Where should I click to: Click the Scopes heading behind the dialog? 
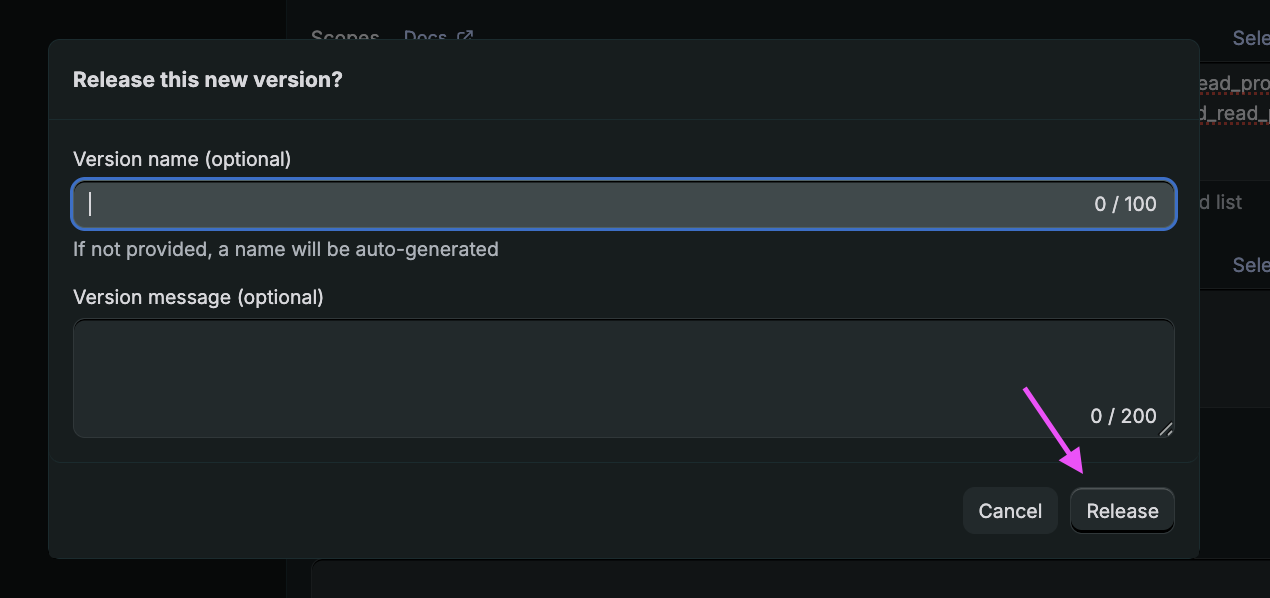[x=344, y=36]
